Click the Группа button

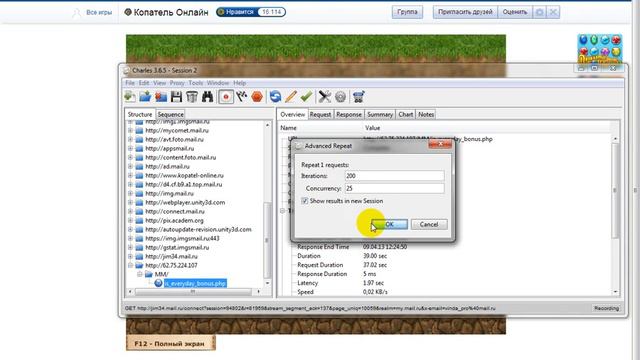[407, 12]
